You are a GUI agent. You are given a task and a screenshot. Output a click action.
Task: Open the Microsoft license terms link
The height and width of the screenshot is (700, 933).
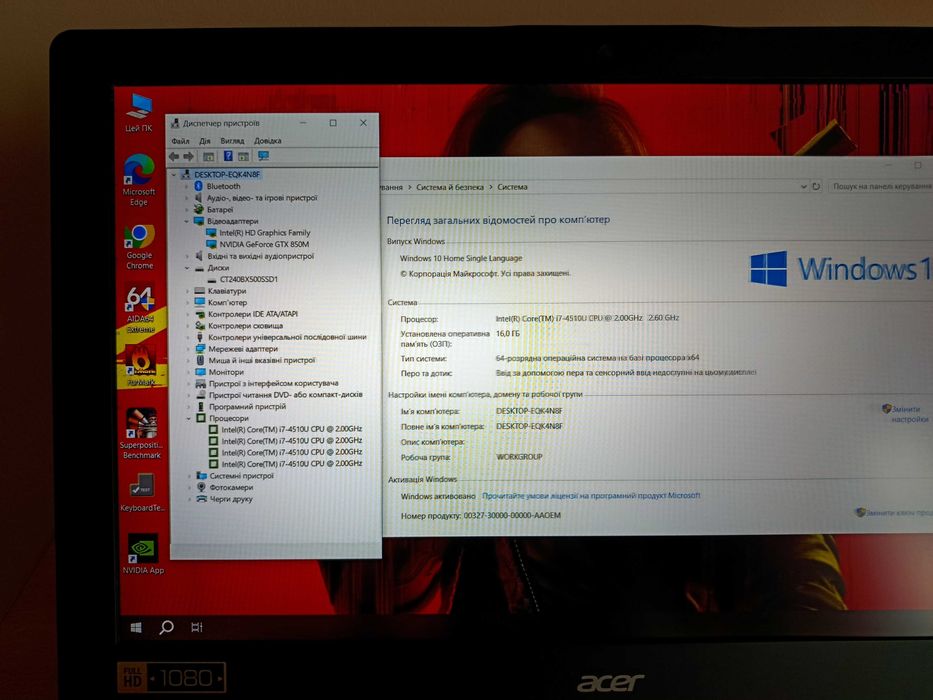click(591, 495)
